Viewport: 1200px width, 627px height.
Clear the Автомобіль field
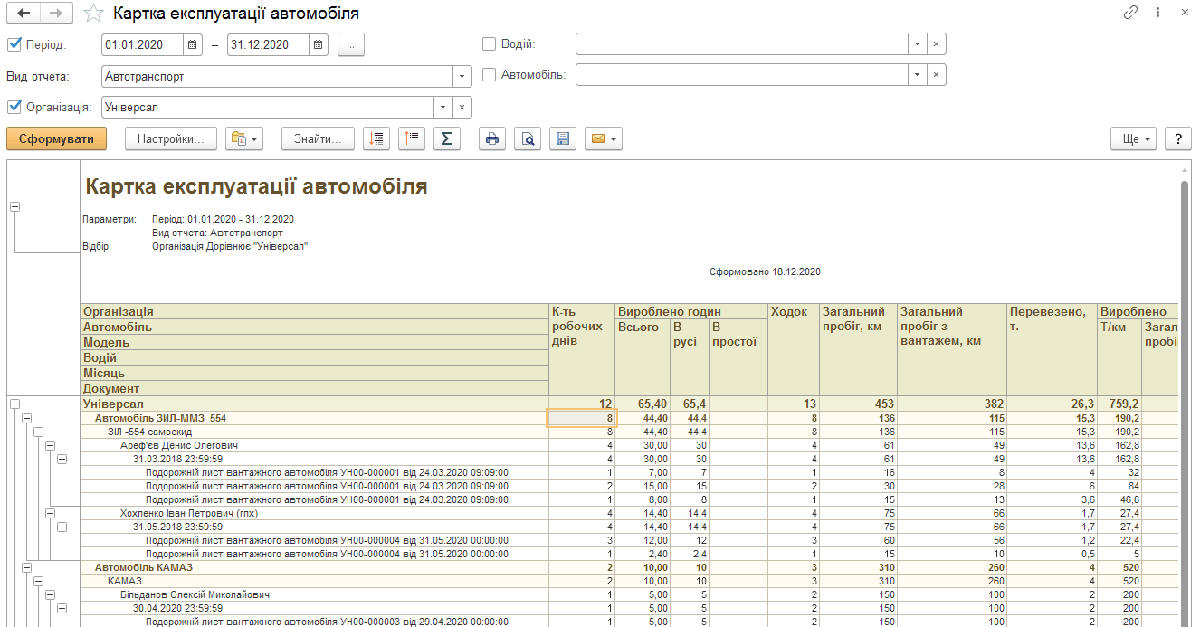937,75
